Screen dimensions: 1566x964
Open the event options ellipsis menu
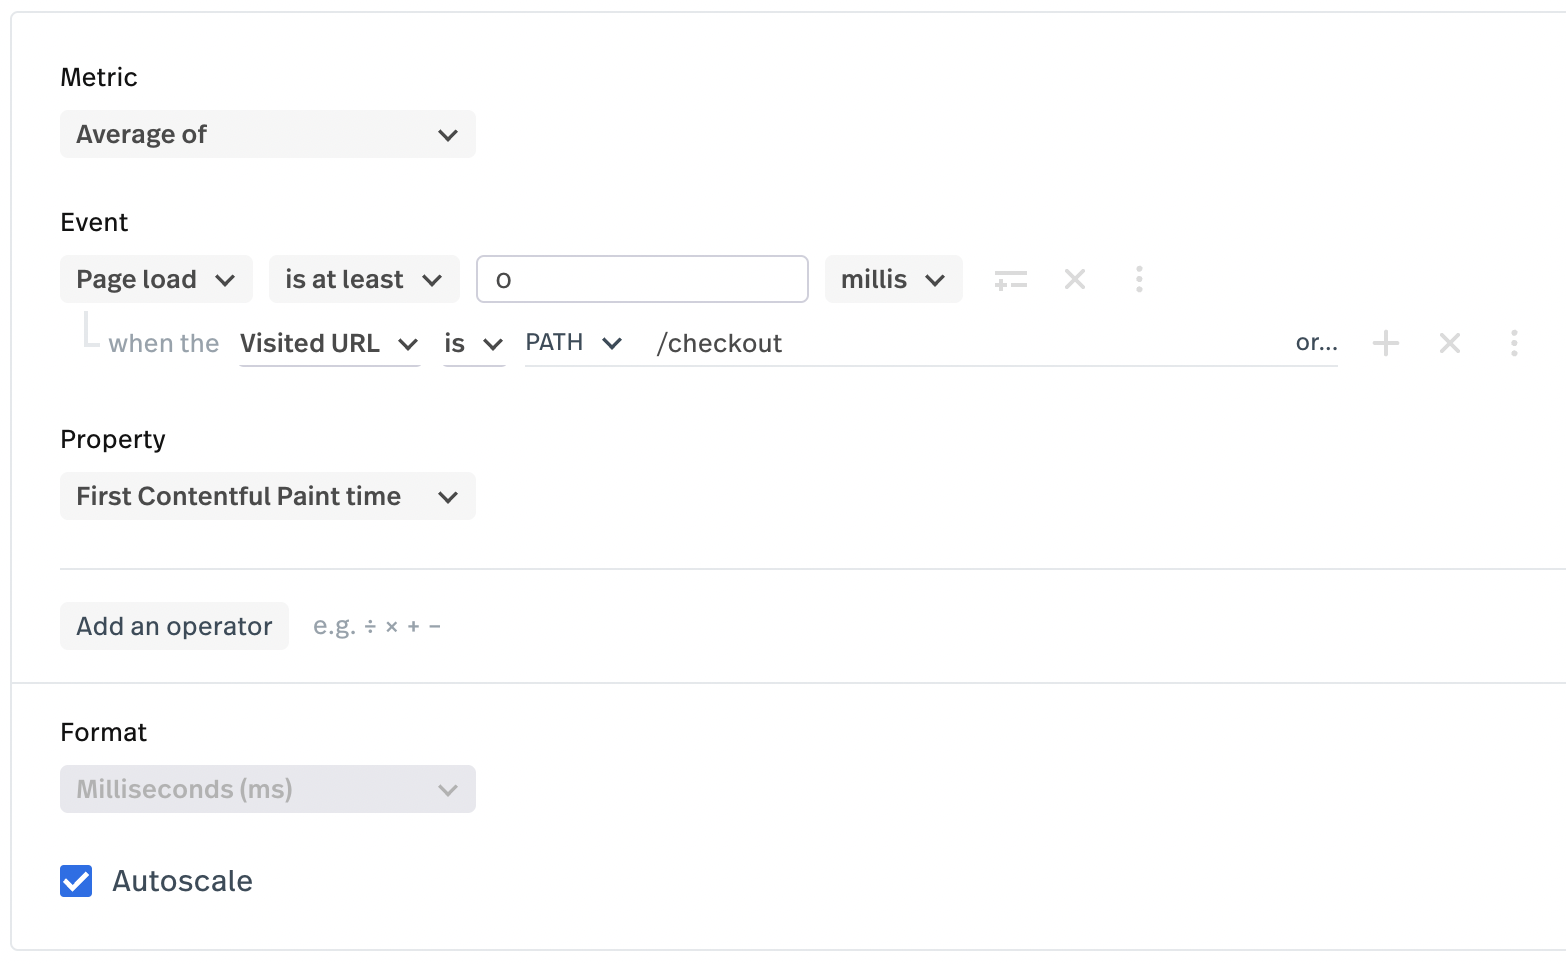pos(1139,279)
